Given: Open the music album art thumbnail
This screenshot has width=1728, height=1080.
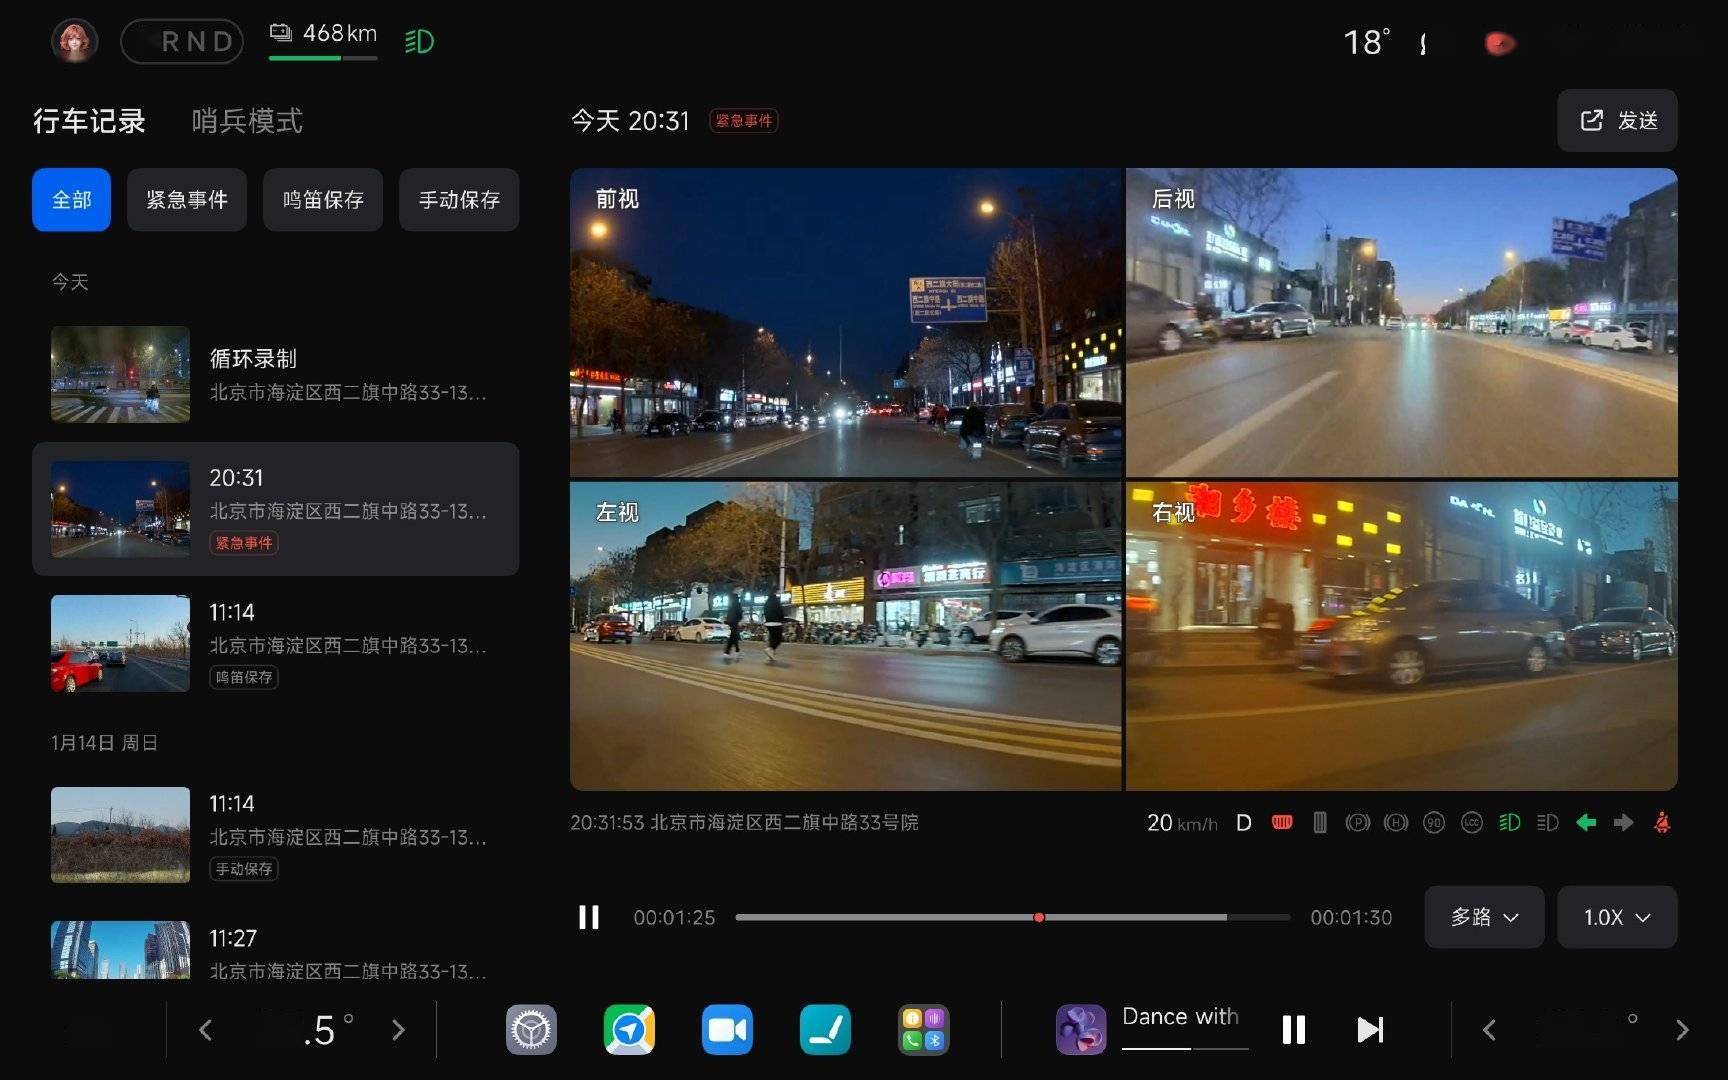Looking at the screenshot, I should point(1081,1029).
